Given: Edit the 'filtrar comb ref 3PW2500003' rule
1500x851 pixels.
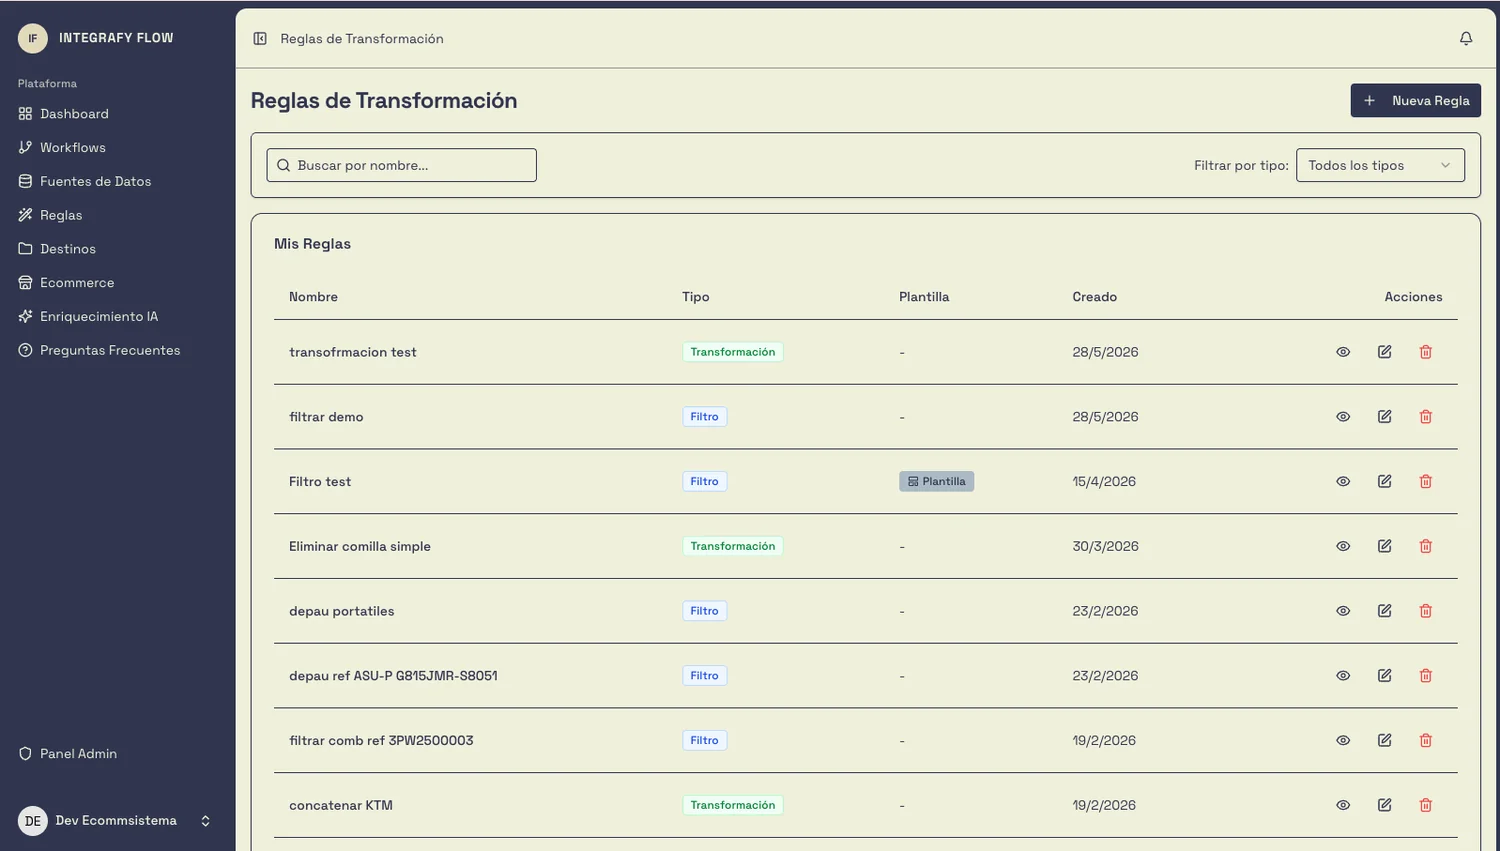Looking at the screenshot, I should 1385,741.
